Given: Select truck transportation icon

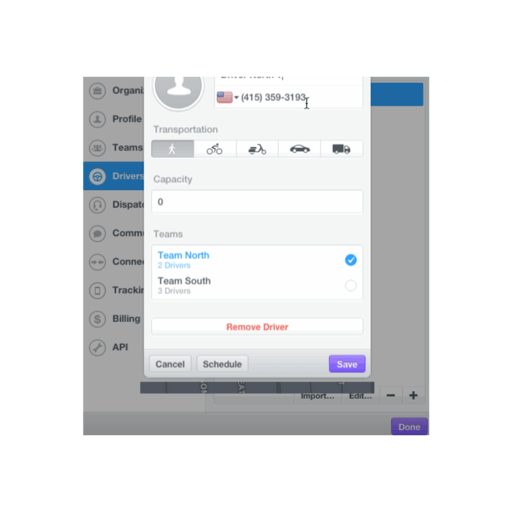Looking at the screenshot, I should pyautogui.click(x=341, y=149).
